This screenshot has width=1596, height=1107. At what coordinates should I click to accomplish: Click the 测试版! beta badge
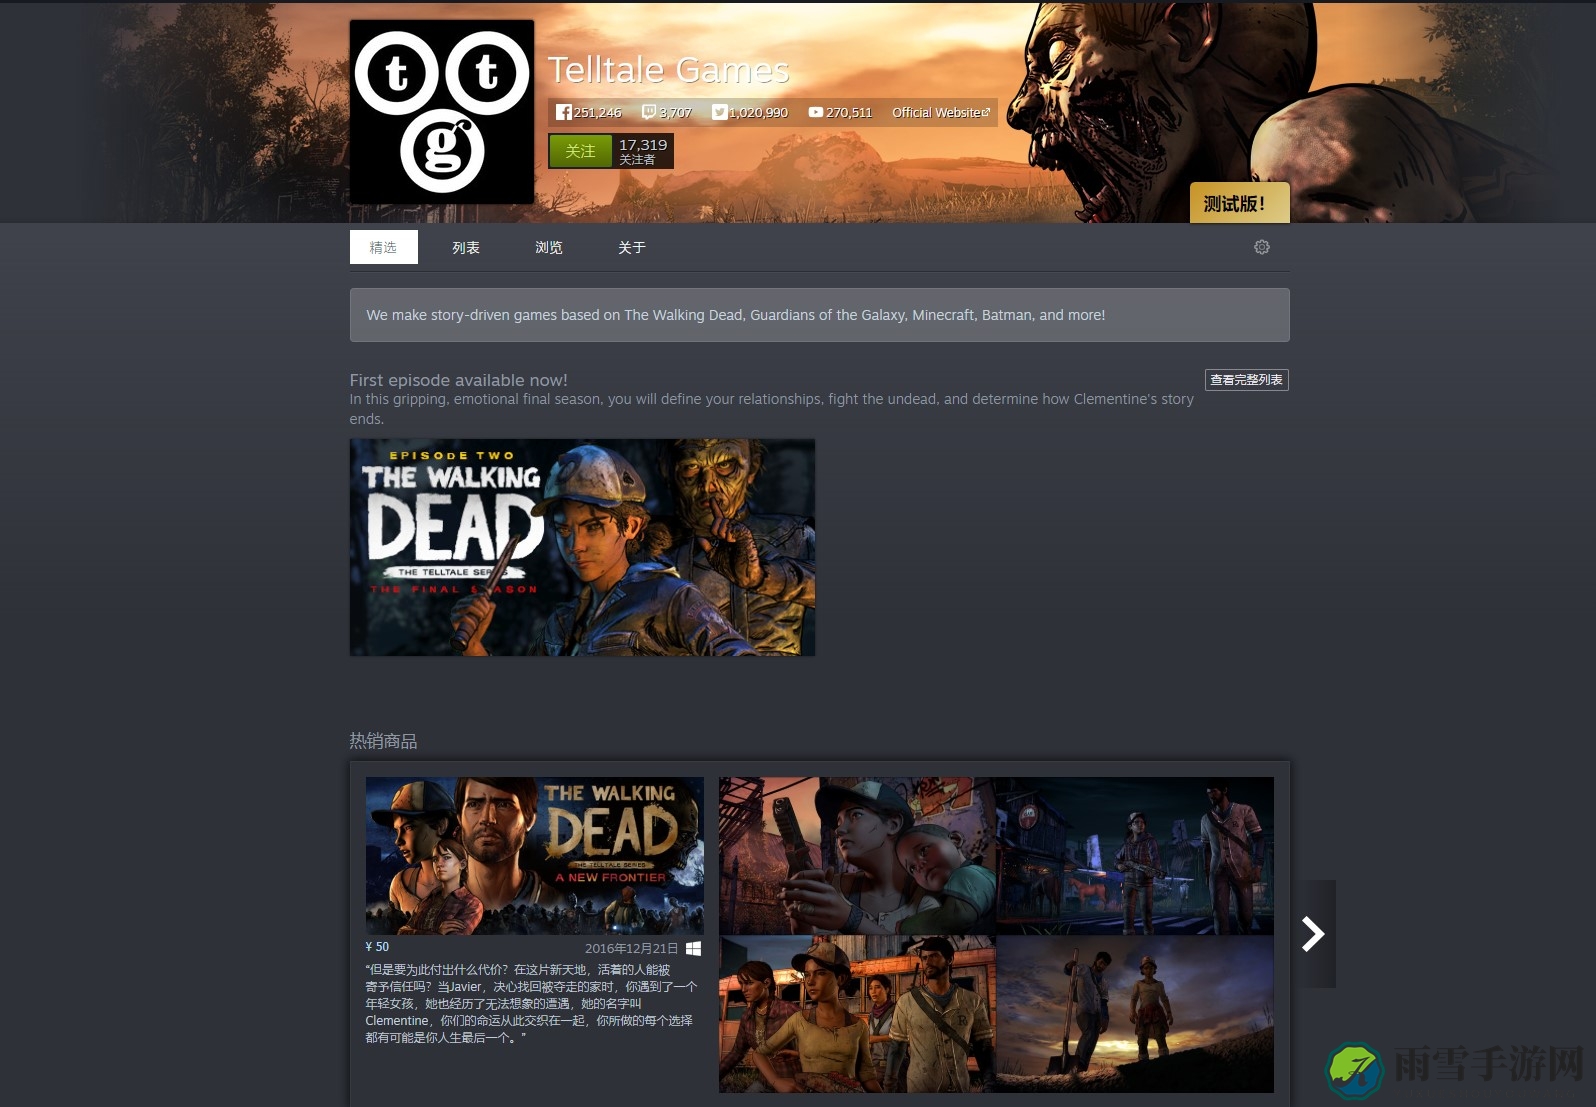point(1239,203)
